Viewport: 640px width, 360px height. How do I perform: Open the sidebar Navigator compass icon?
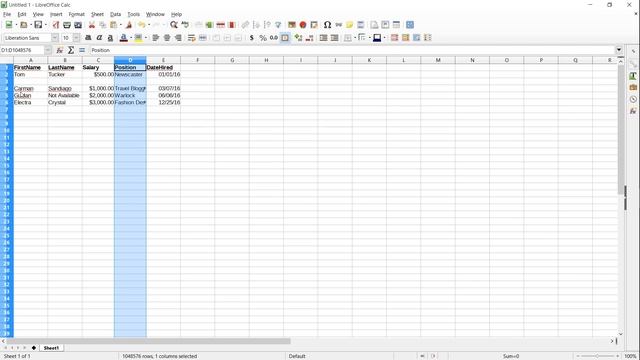pos(633,99)
